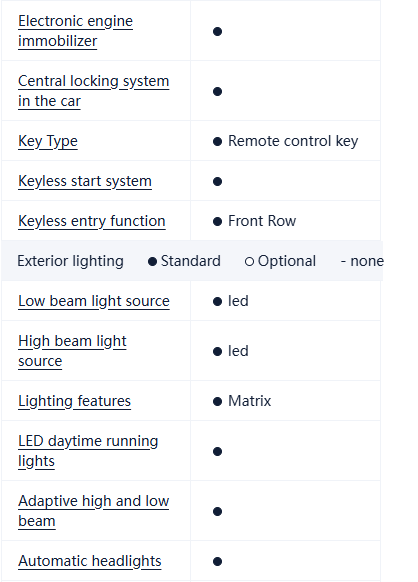Click the standard dot for Automatic headlights
Image resolution: width=418 pixels, height=582 pixels.
(x=218, y=562)
